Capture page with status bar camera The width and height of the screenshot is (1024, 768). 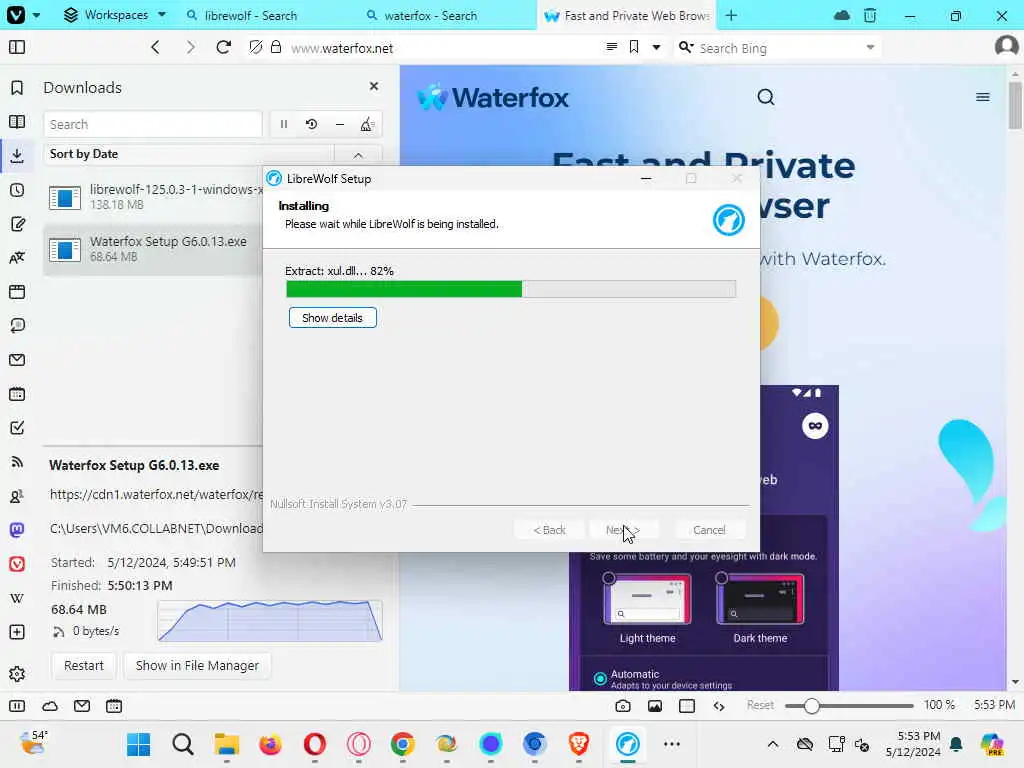click(623, 706)
